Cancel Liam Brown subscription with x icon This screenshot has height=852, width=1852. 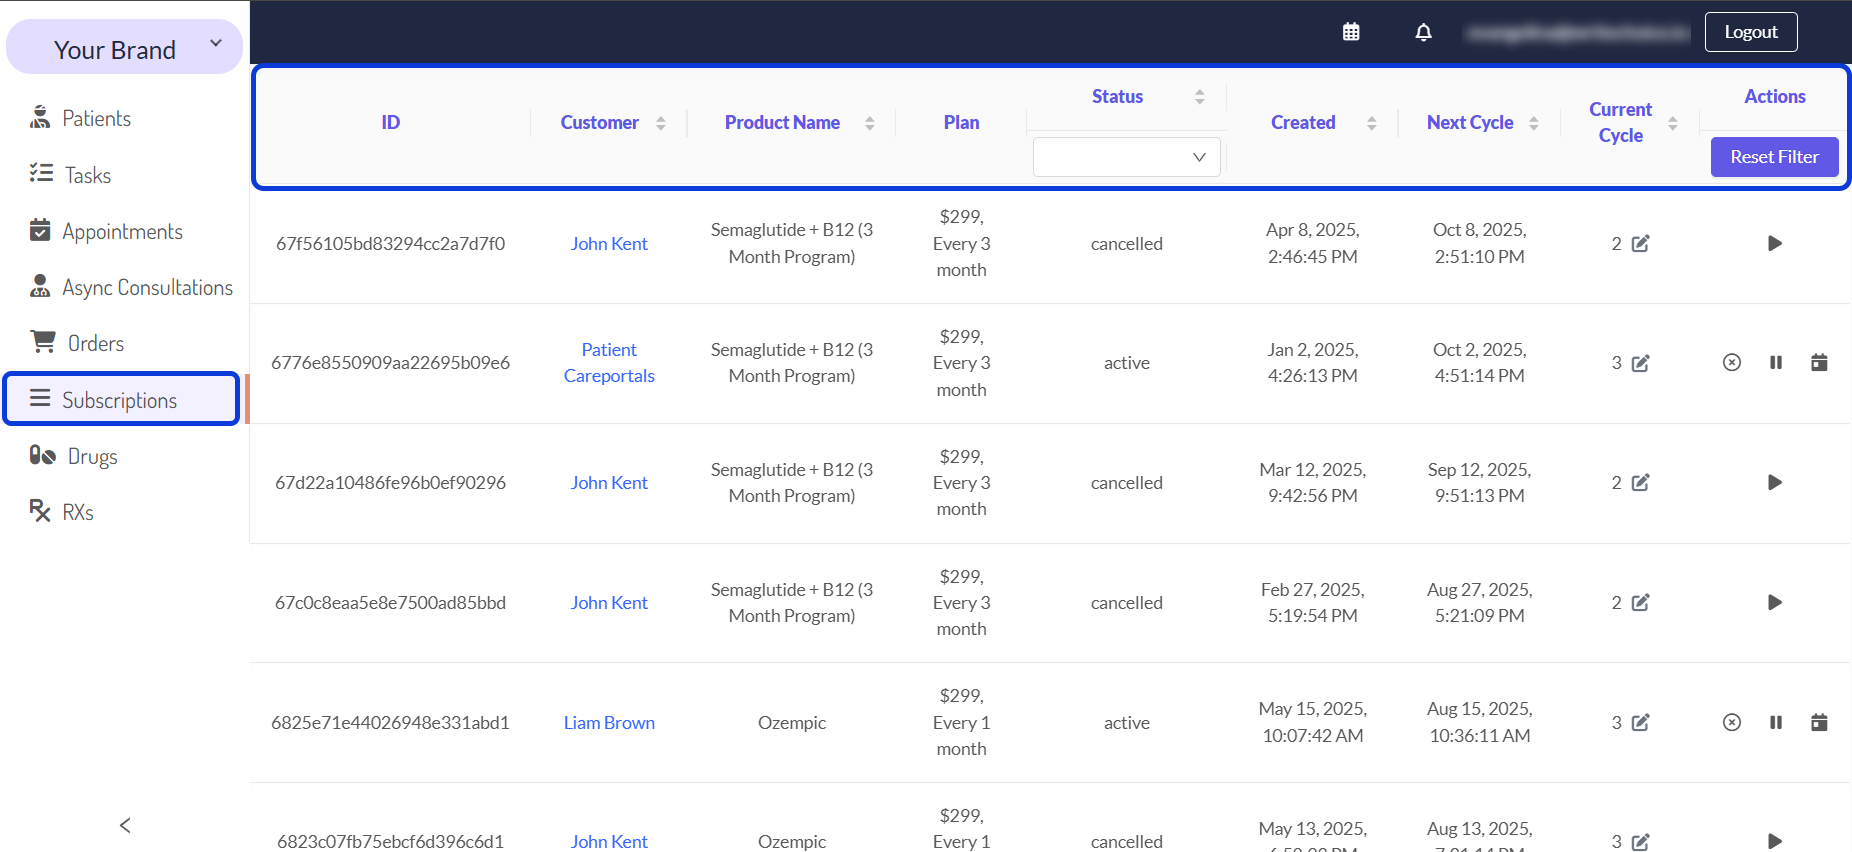[x=1732, y=722]
